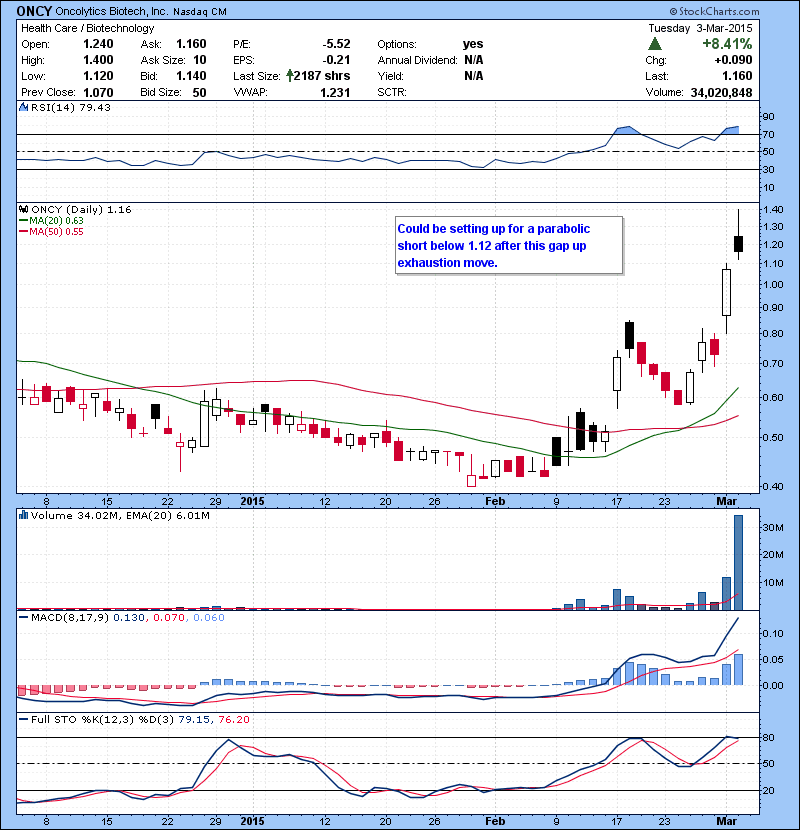Click the EPS value -0.21
800x830 pixels.
click(337, 60)
